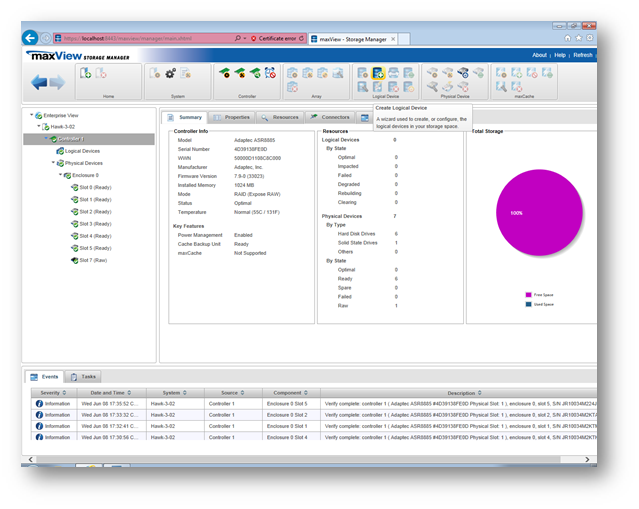Screen dimensions: 639x509
Task: Collapse the Enterprise View tree node
Action: click(32, 115)
